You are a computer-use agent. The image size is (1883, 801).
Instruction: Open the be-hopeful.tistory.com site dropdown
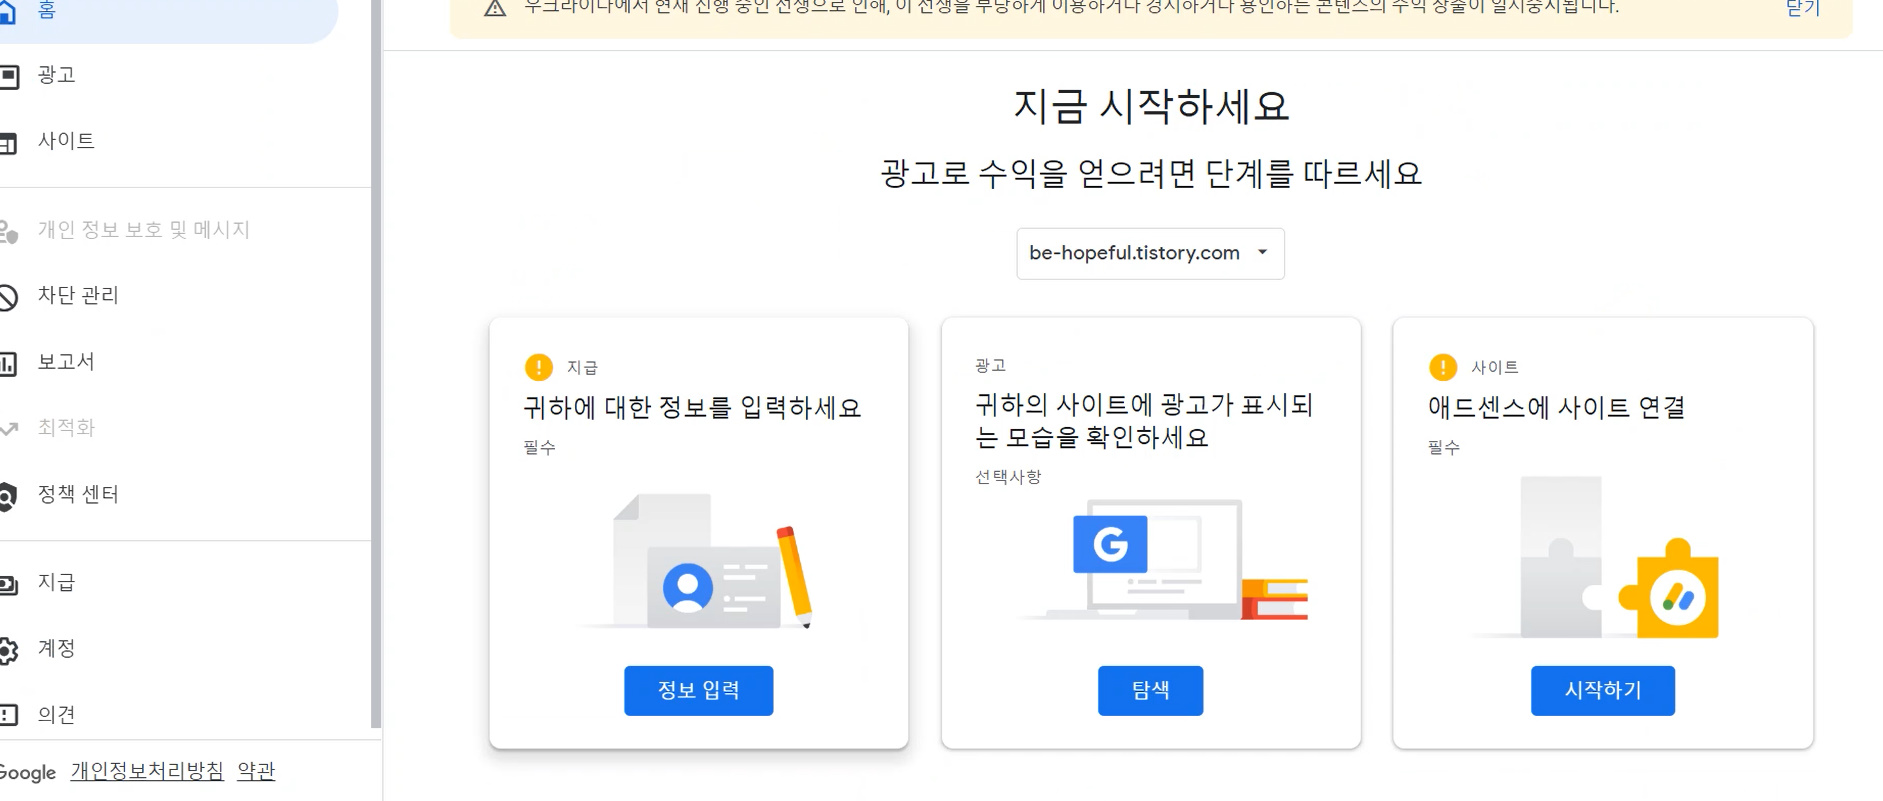pyautogui.click(x=1150, y=254)
